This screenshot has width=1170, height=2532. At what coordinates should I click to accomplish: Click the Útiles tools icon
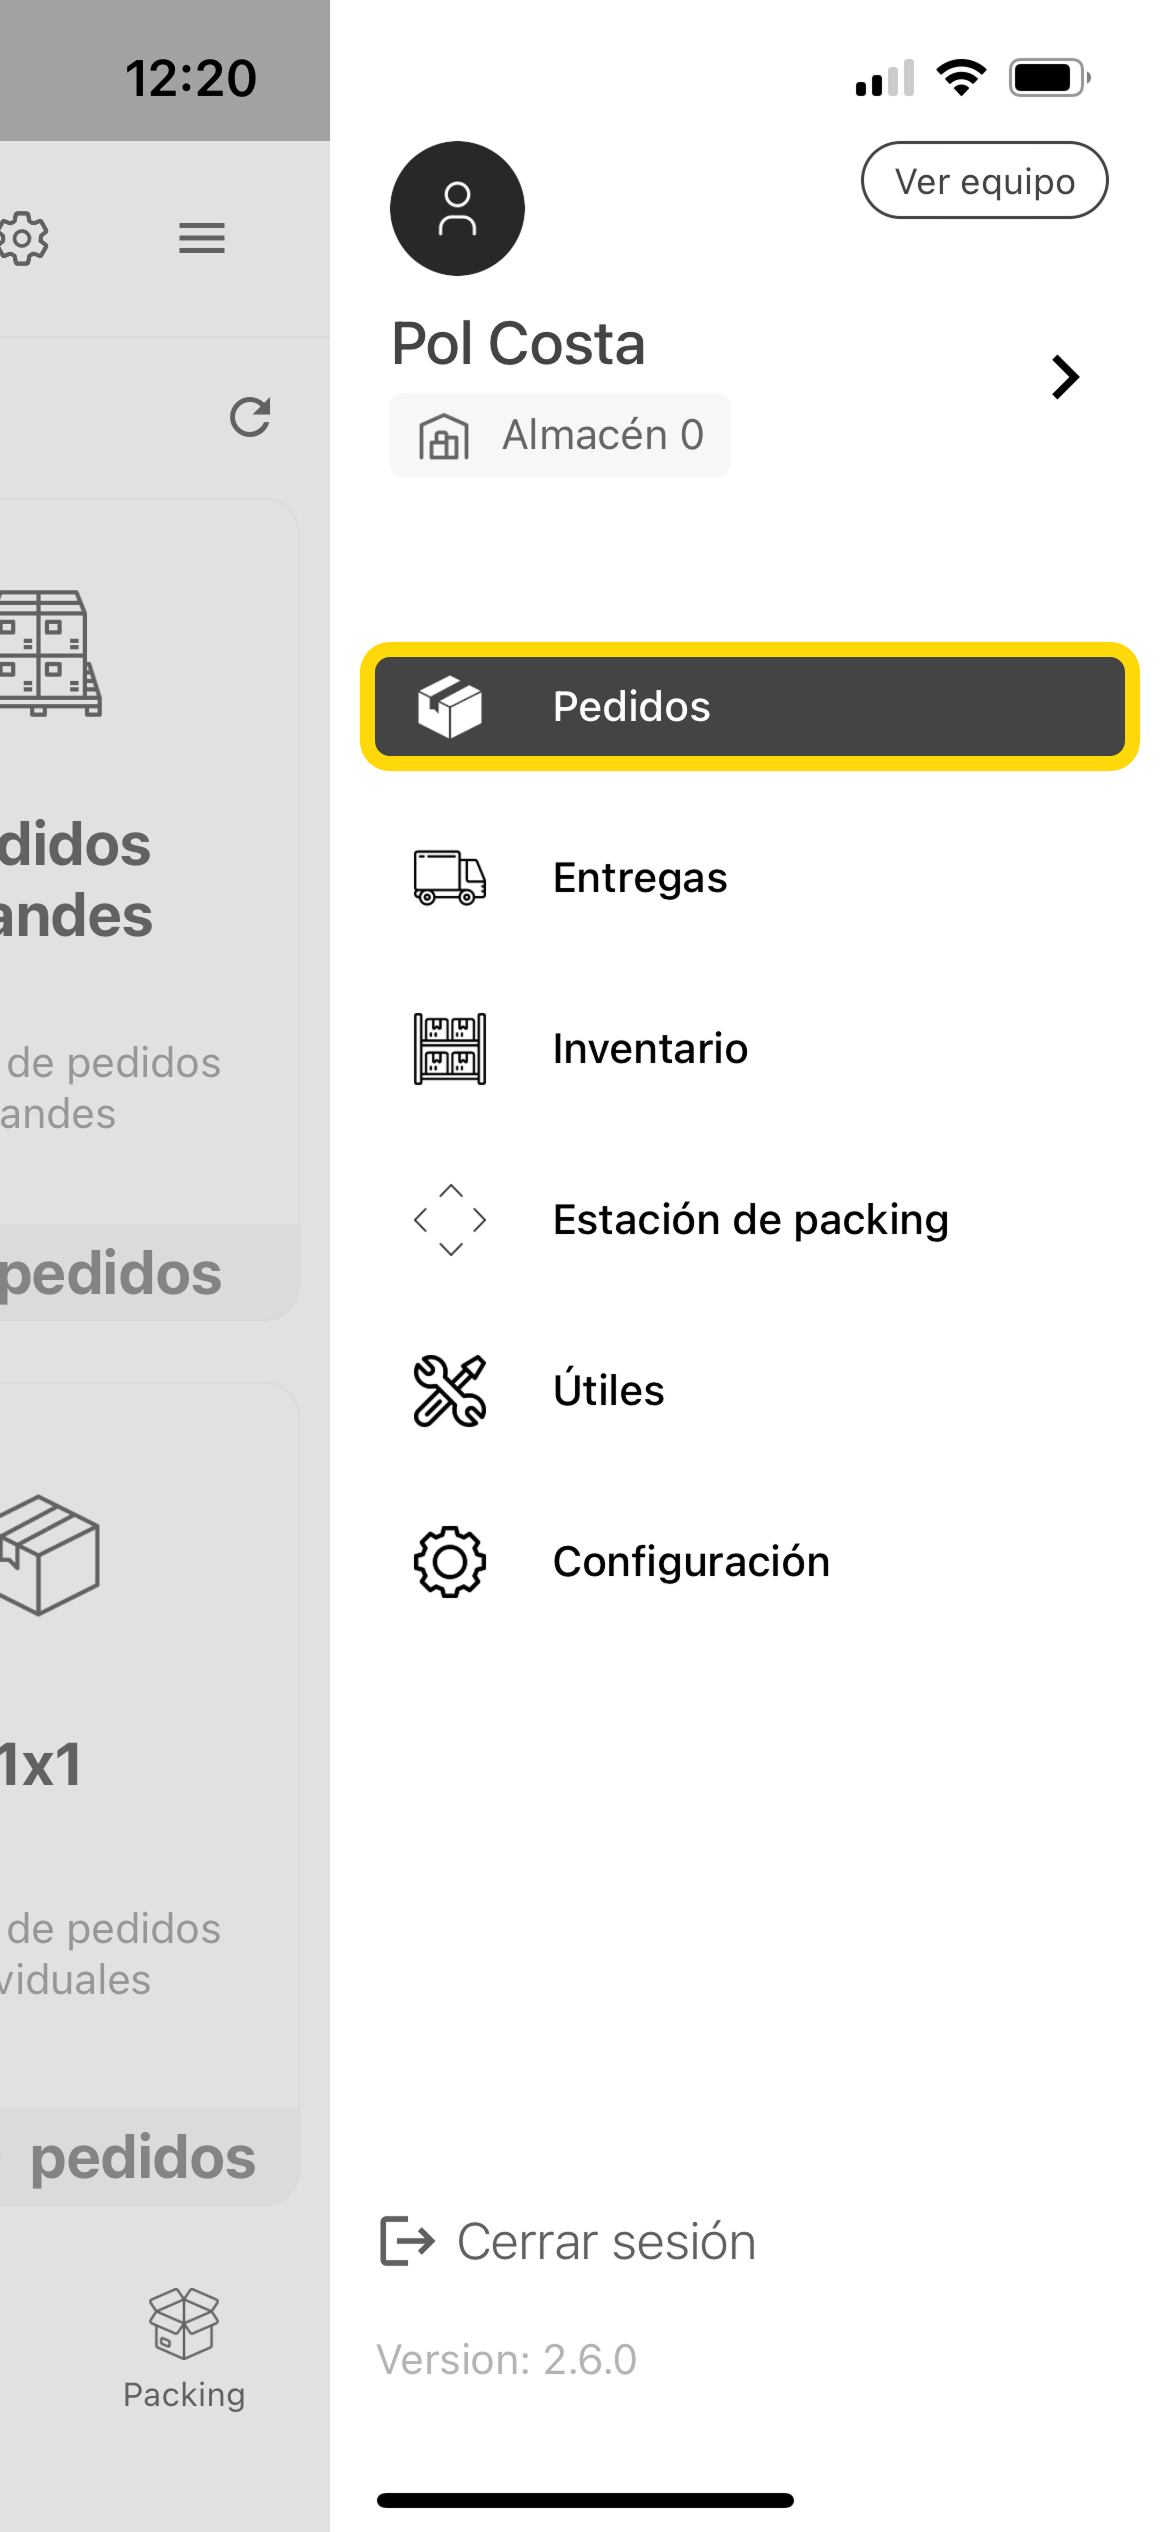click(450, 1391)
